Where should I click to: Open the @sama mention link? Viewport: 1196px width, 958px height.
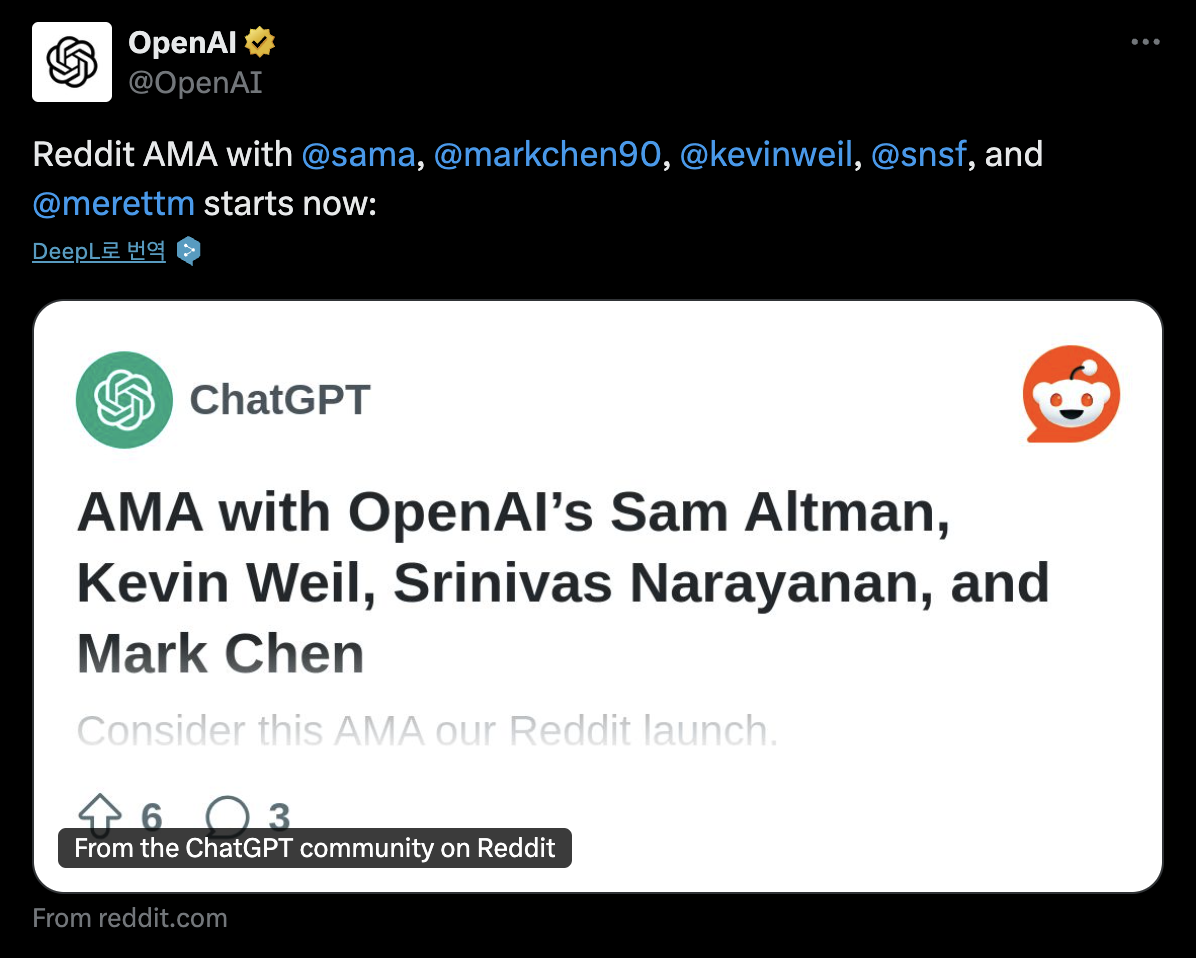click(357, 155)
